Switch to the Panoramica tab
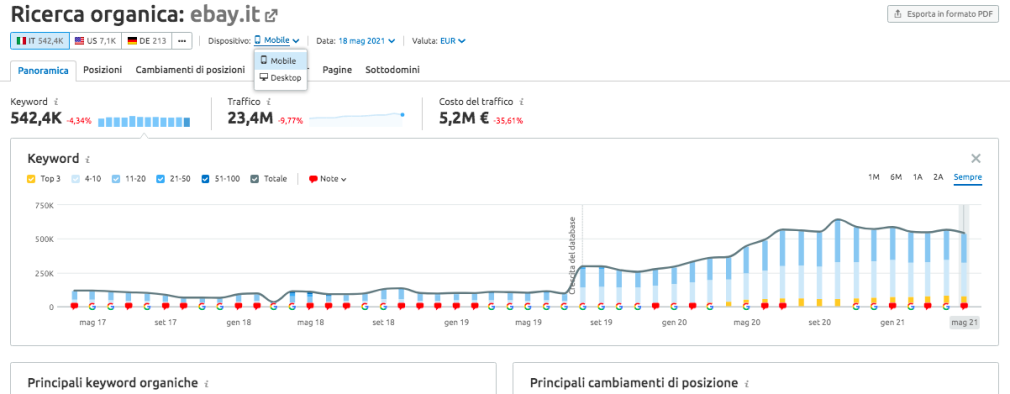The height and width of the screenshot is (394, 1010). [43, 71]
